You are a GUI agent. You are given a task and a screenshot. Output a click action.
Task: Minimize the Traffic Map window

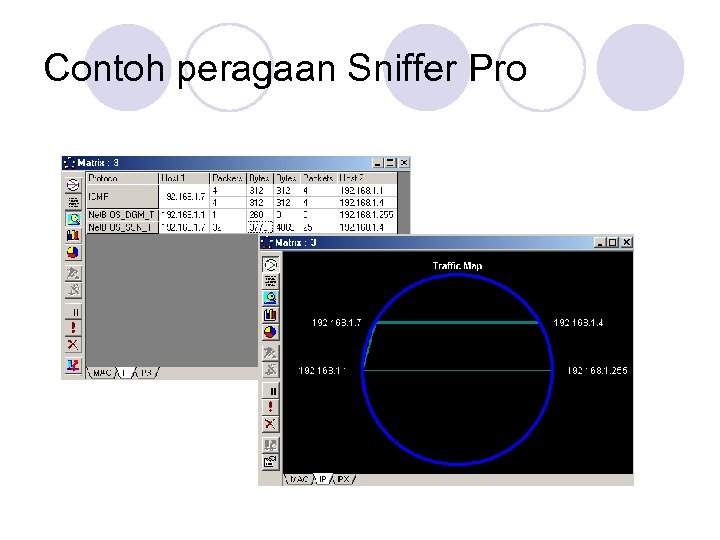(600, 242)
